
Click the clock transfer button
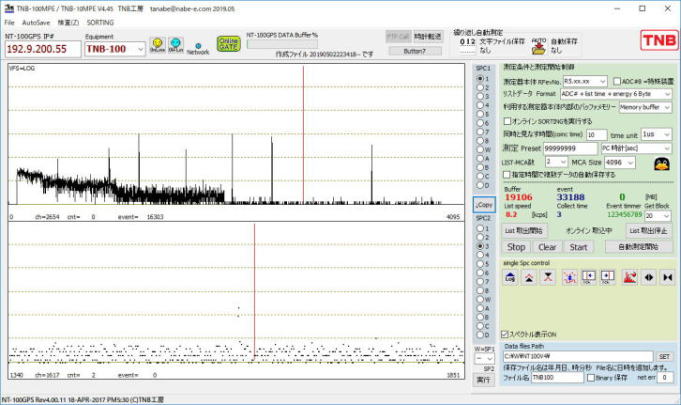(x=427, y=37)
